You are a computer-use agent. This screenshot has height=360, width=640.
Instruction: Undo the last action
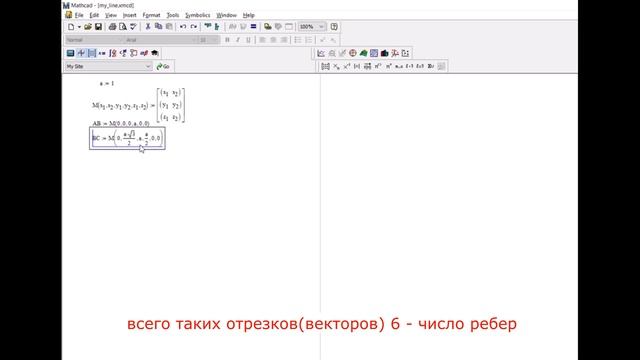tap(183, 27)
